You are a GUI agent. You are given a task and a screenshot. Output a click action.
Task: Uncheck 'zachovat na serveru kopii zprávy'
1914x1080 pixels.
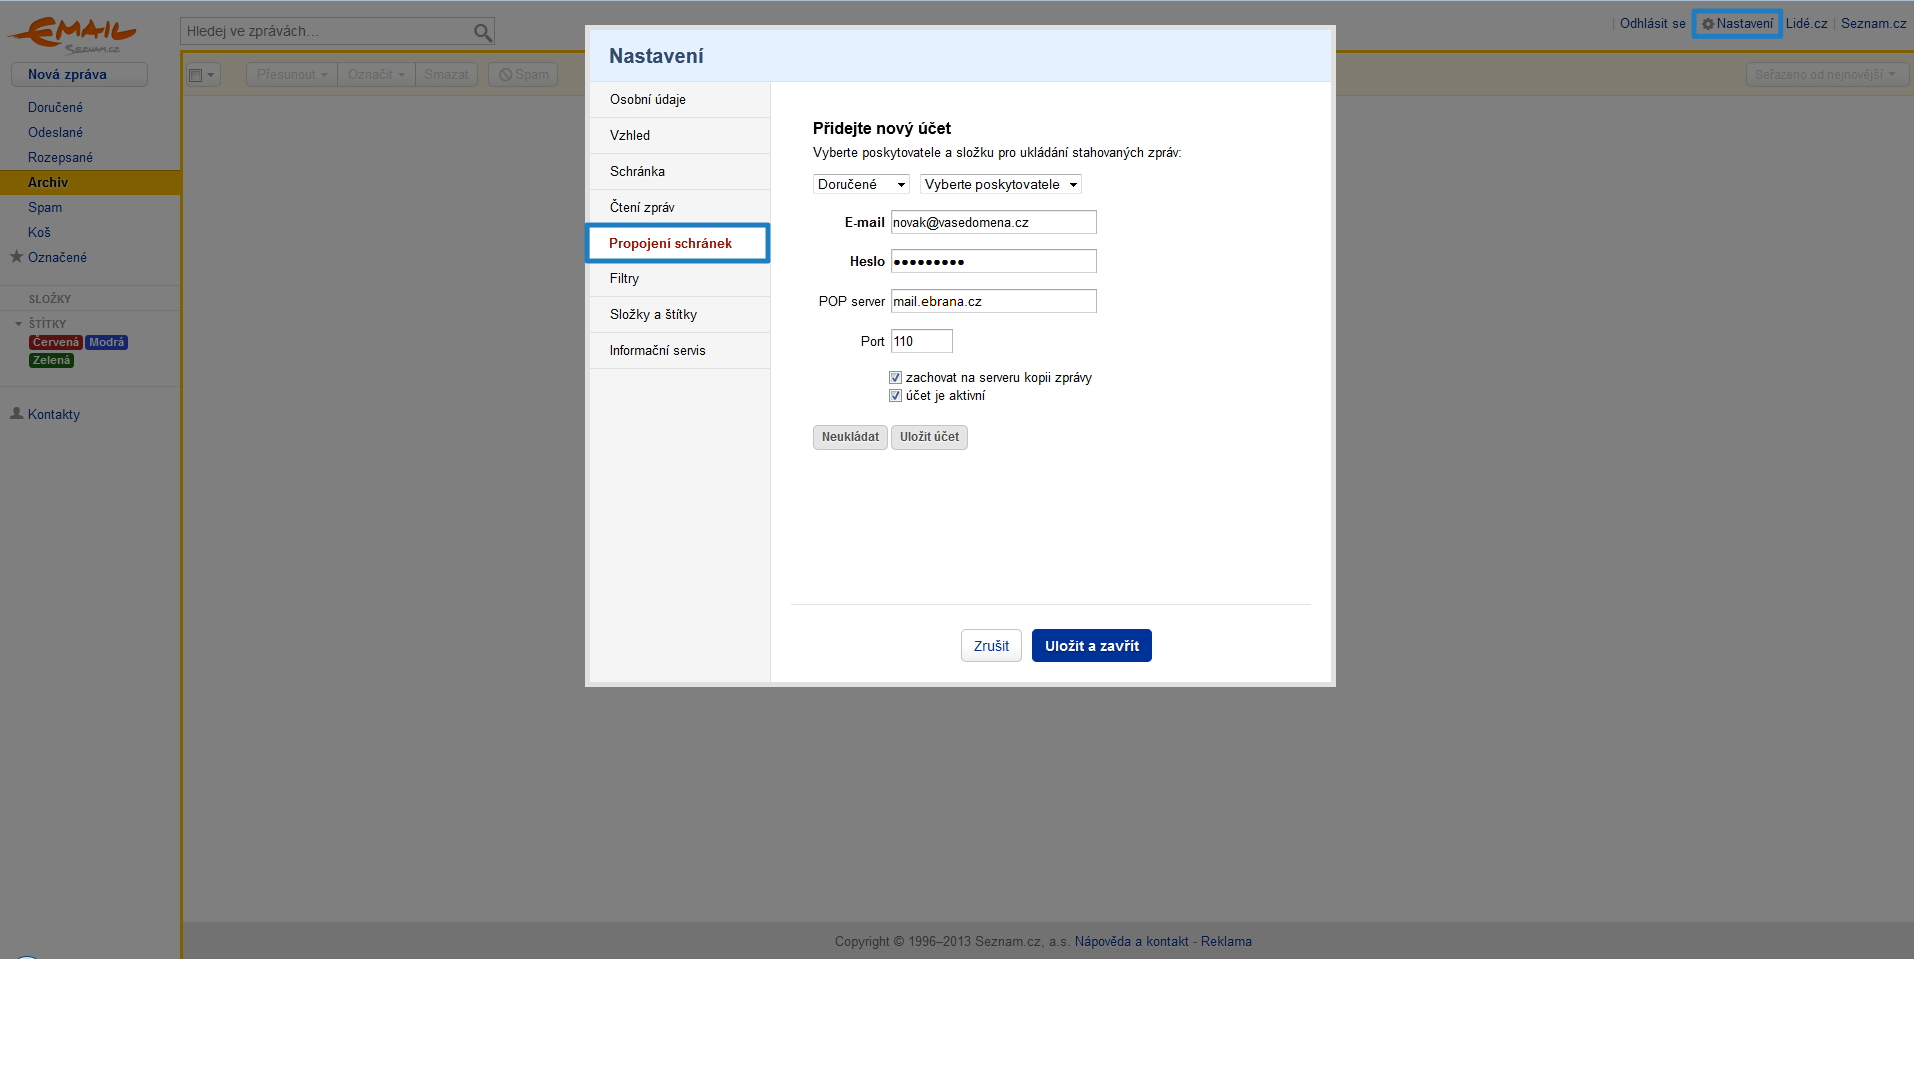coord(895,378)
